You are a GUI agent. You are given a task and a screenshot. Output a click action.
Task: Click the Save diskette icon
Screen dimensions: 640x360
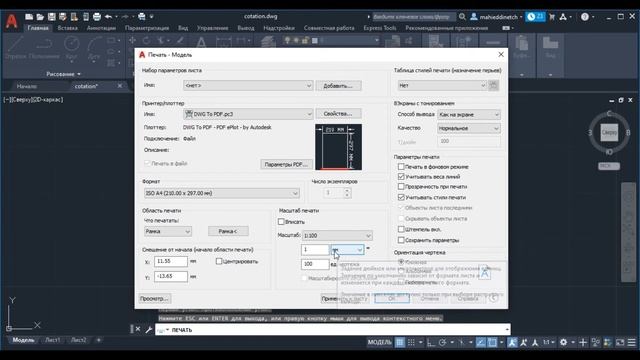click(x=51, y=17)
